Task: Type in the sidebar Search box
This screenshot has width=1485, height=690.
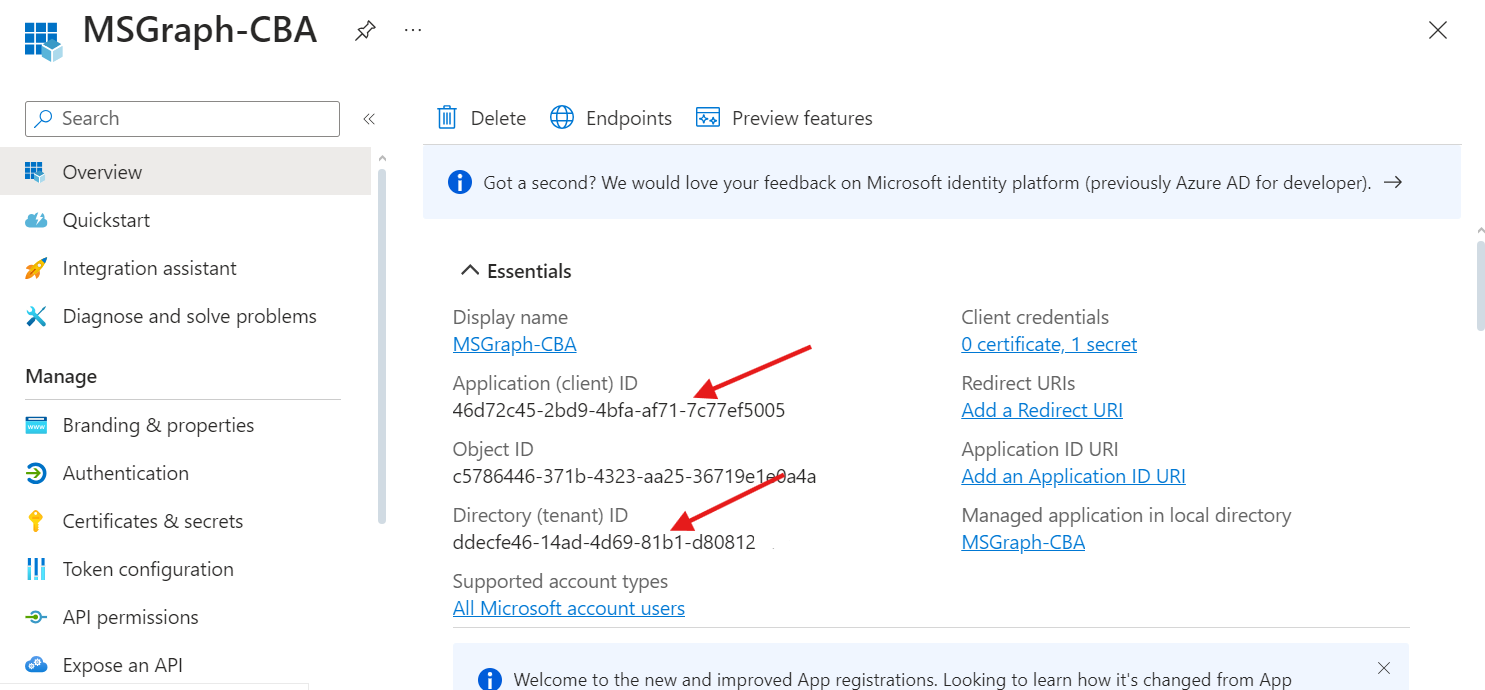Action: (x=181, y=118)
